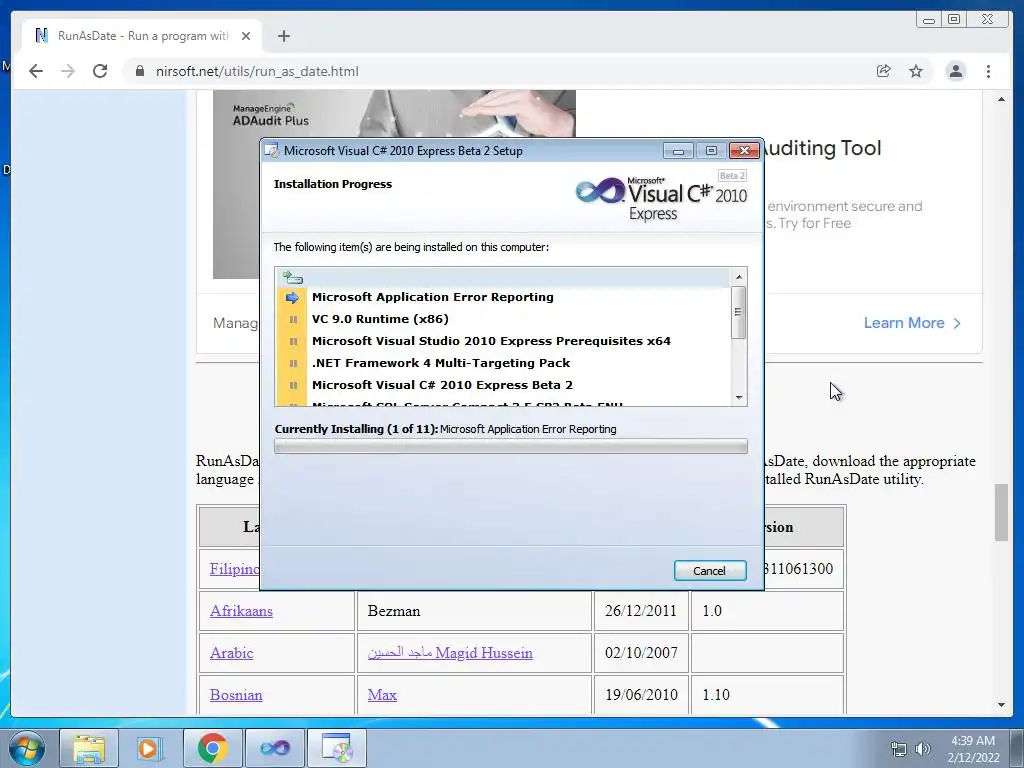Share this page icon in address bar
Viewport: 1024px width, 768px height.
[884, 71]
